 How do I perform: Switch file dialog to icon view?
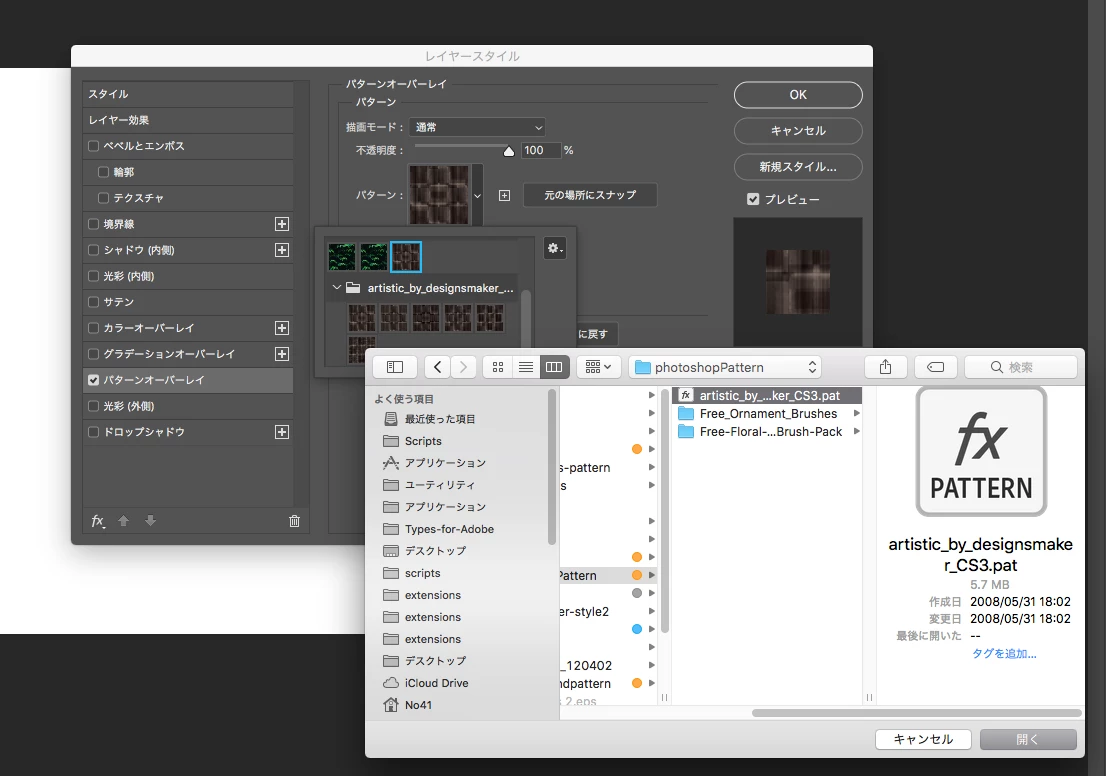[x=498, y=367]
